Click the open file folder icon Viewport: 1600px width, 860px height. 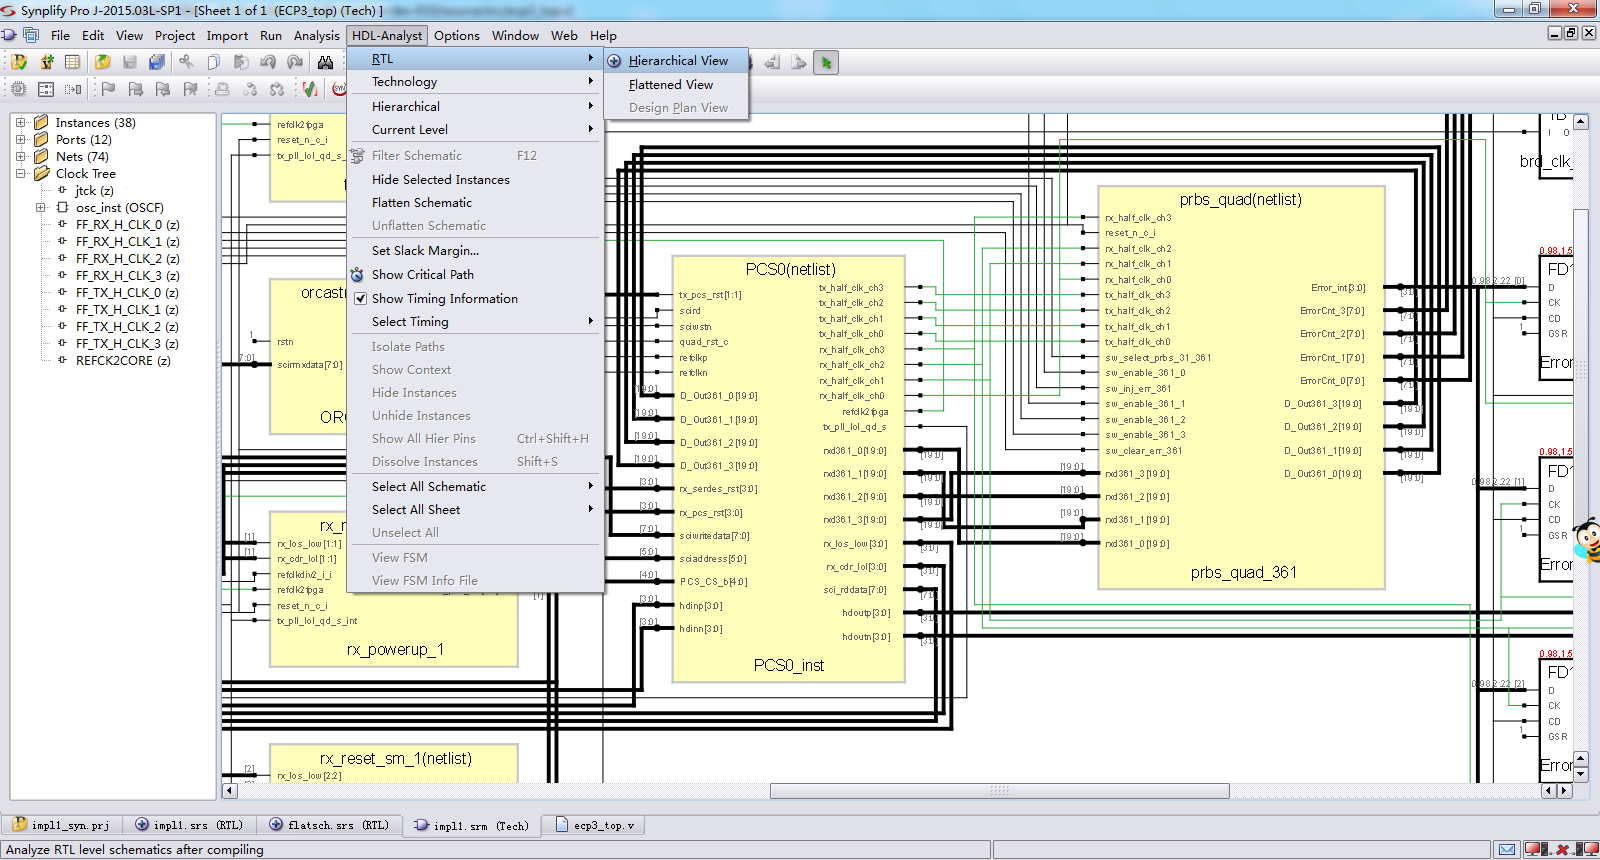click(103, 62)
